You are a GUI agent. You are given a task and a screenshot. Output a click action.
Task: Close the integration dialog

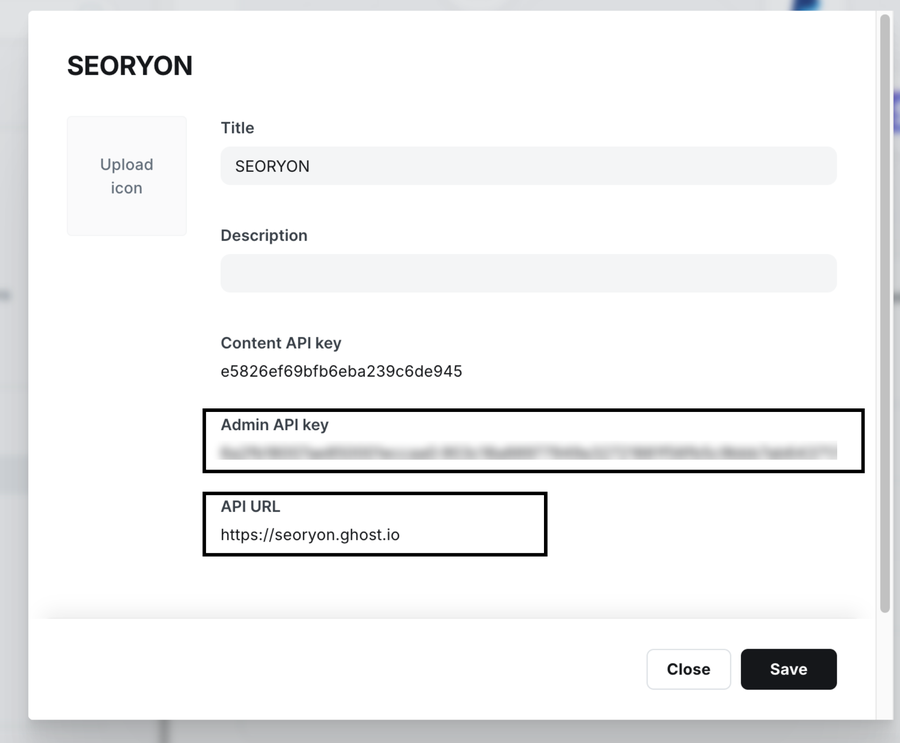click(688, 669)
